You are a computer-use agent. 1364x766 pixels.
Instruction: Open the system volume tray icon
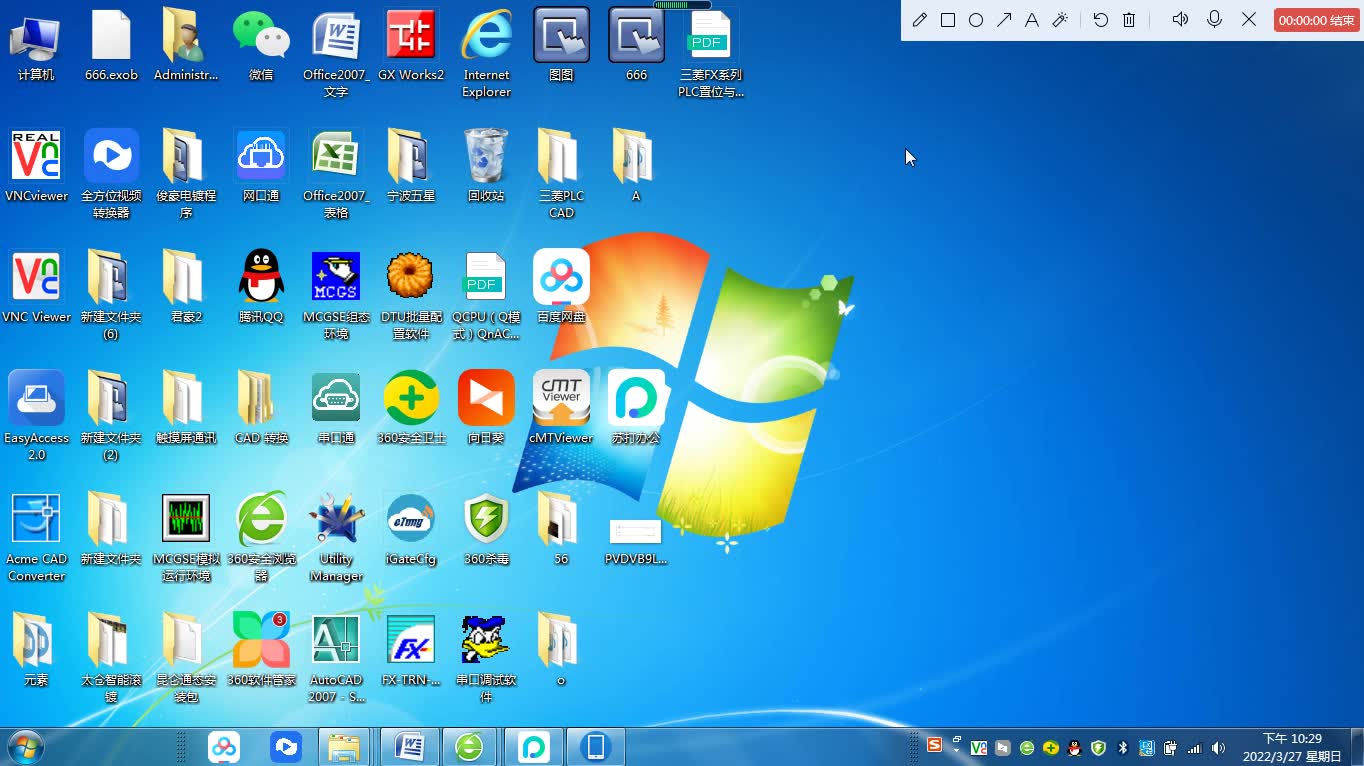pyautogui.click(x=1218, y=747)
